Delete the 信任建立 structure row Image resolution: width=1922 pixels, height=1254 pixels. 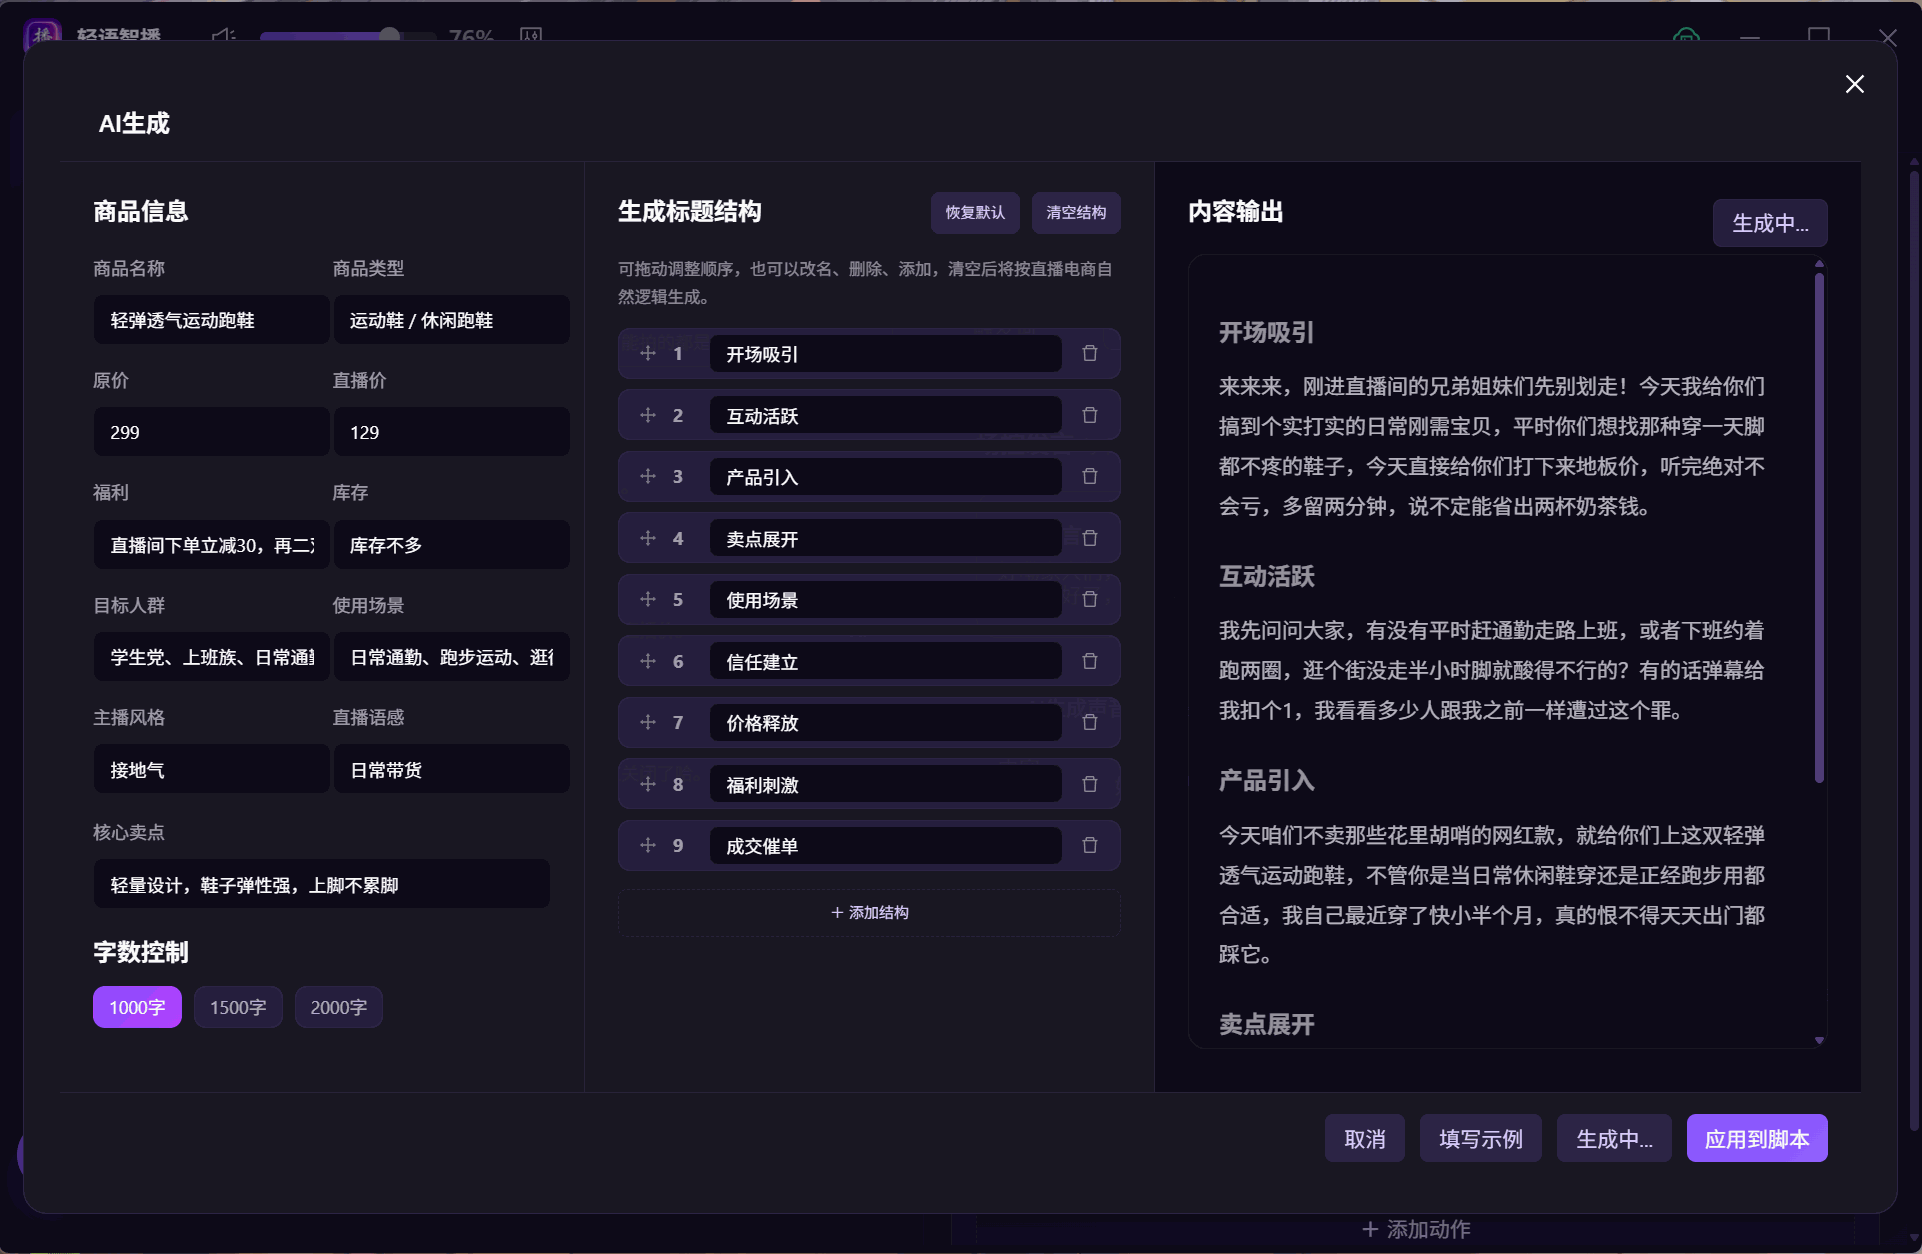pos(1090,661)
